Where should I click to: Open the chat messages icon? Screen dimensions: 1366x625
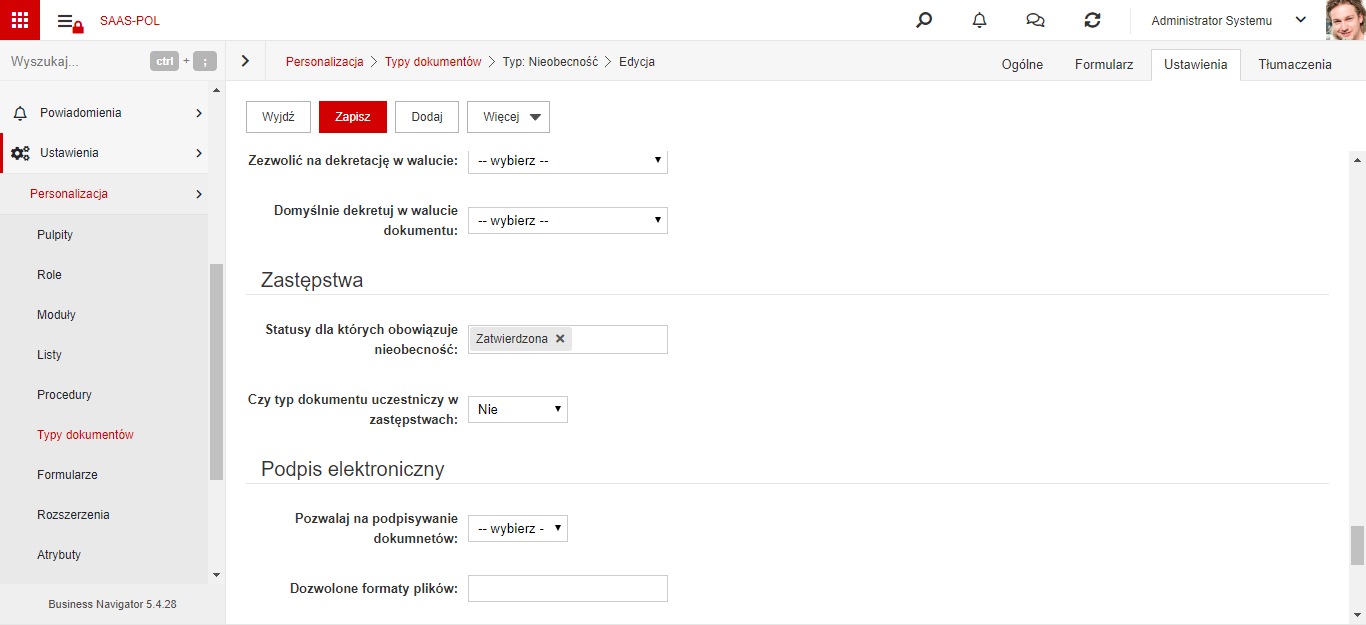tap(1035, 20)
